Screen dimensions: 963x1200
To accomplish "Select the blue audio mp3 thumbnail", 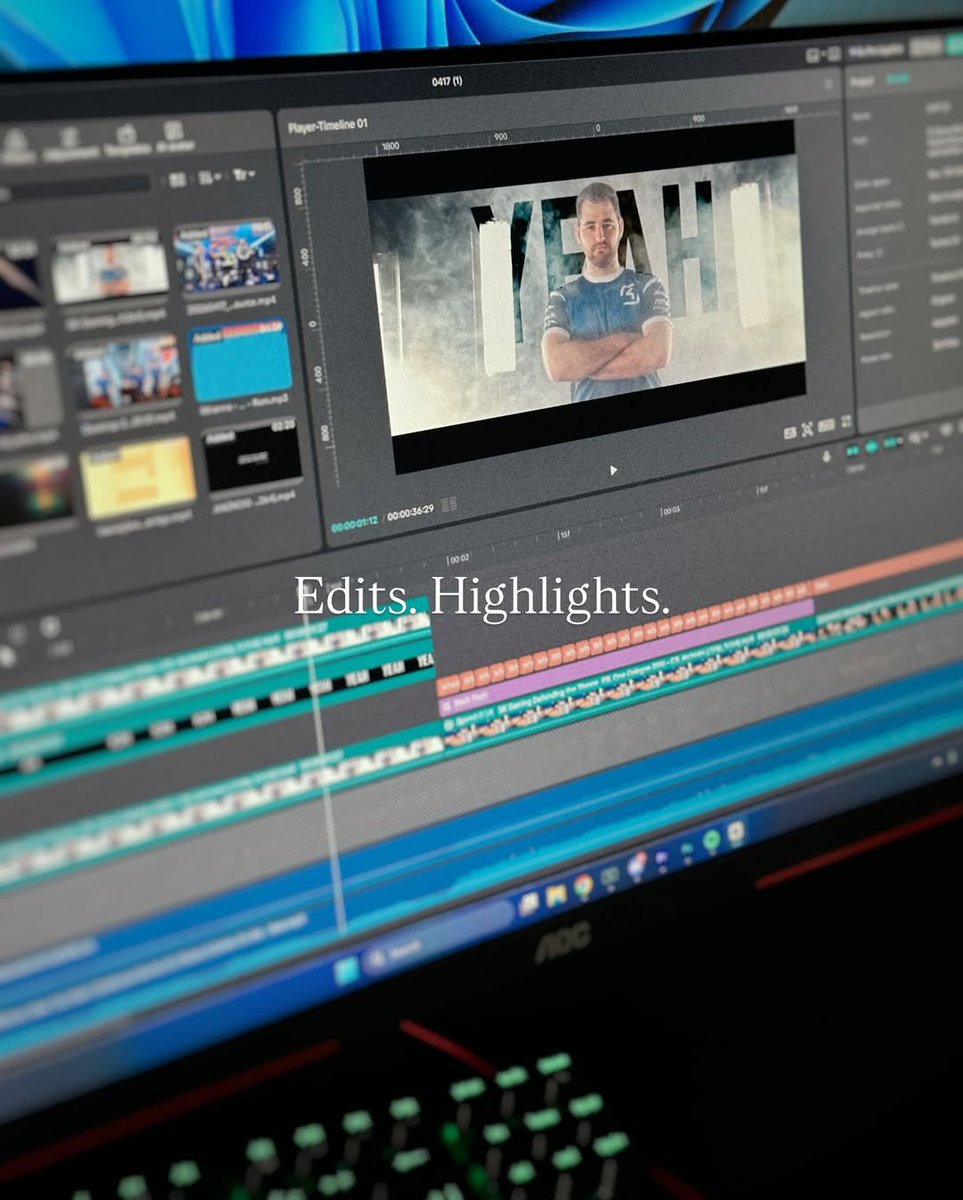I will (241, 360).
